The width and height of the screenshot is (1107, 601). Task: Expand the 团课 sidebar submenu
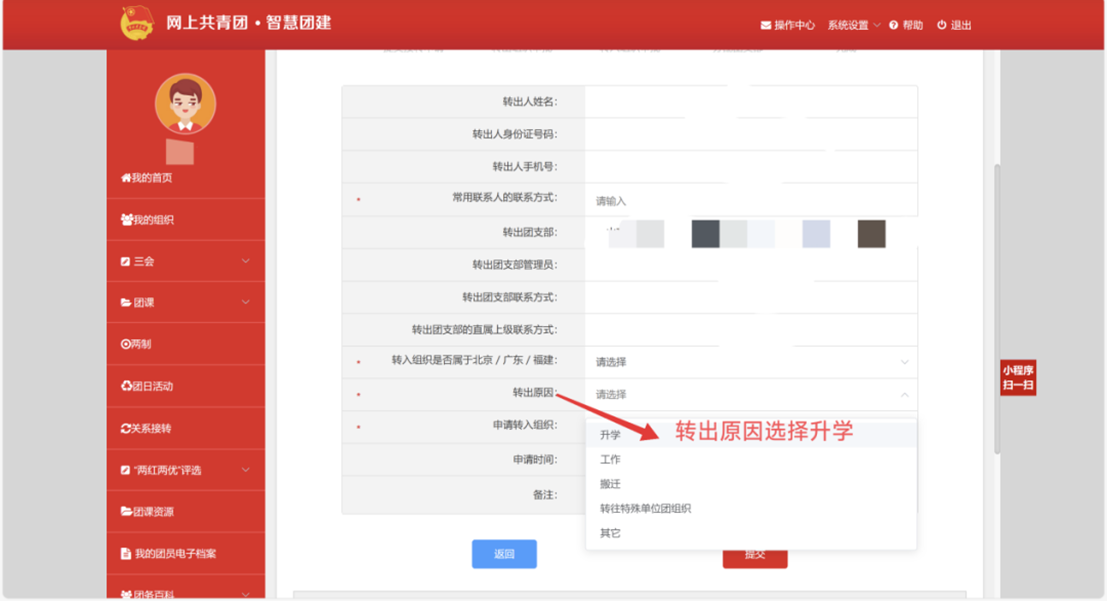[x=185, y=302]
